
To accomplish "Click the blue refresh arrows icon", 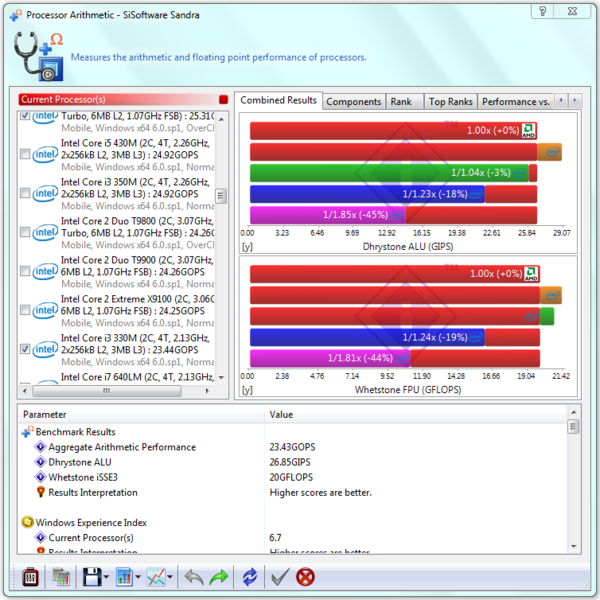I will coord(250,577).
